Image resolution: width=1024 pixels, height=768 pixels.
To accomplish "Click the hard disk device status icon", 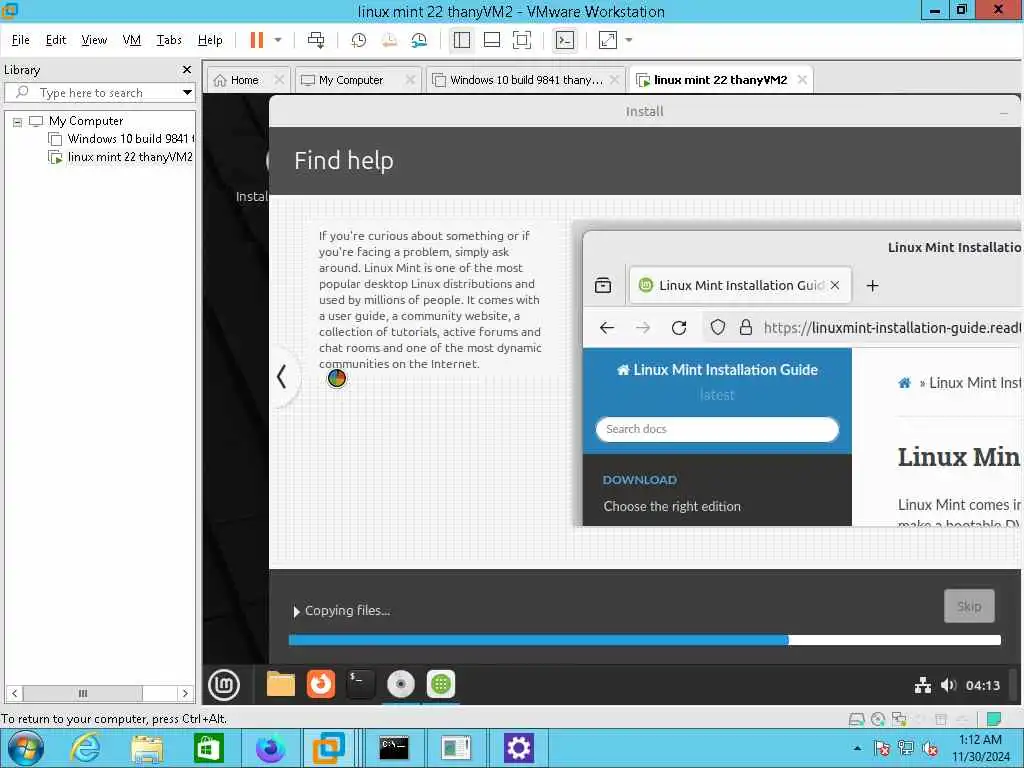I will [856, 719].
